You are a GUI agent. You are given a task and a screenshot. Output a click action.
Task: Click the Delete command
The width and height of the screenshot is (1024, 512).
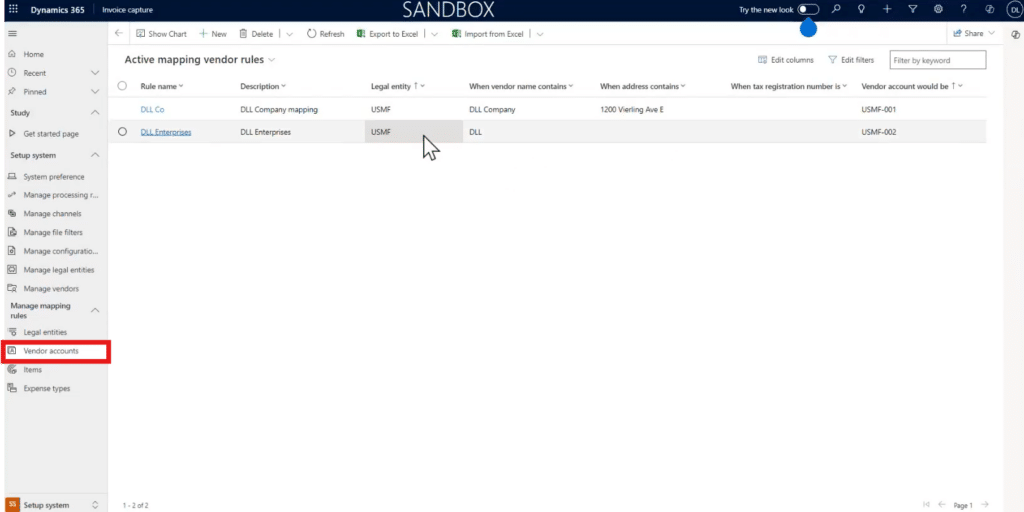click(256, 34)
